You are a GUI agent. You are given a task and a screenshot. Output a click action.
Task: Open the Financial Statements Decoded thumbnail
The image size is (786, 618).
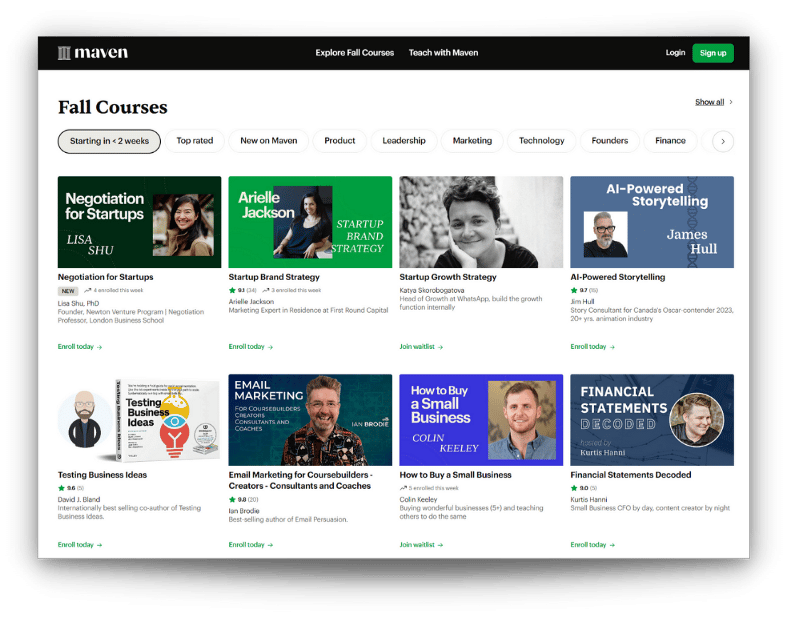coord(652,420)
